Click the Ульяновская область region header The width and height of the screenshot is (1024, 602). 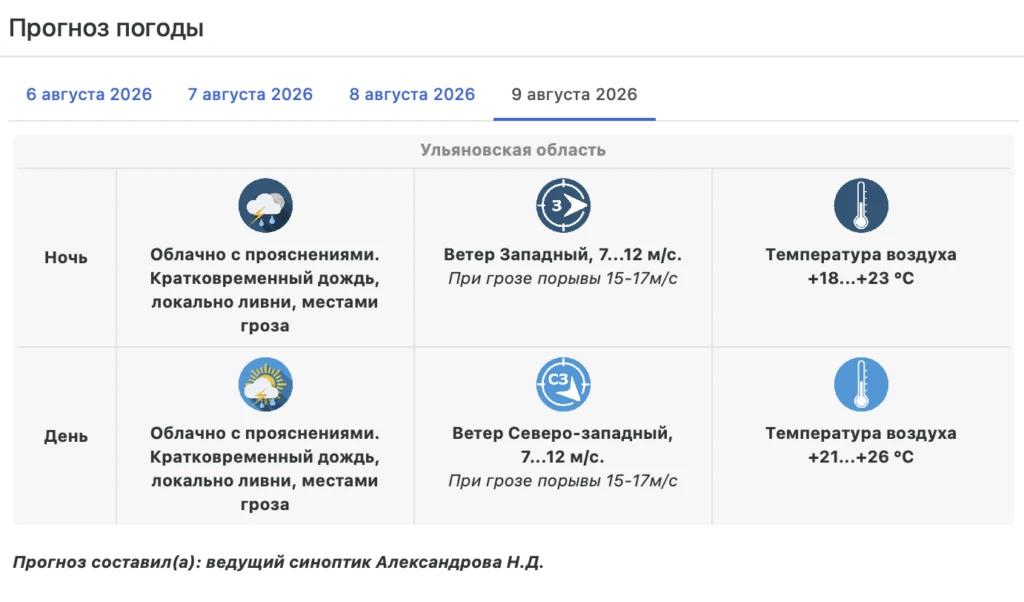(x=513, y=150)
